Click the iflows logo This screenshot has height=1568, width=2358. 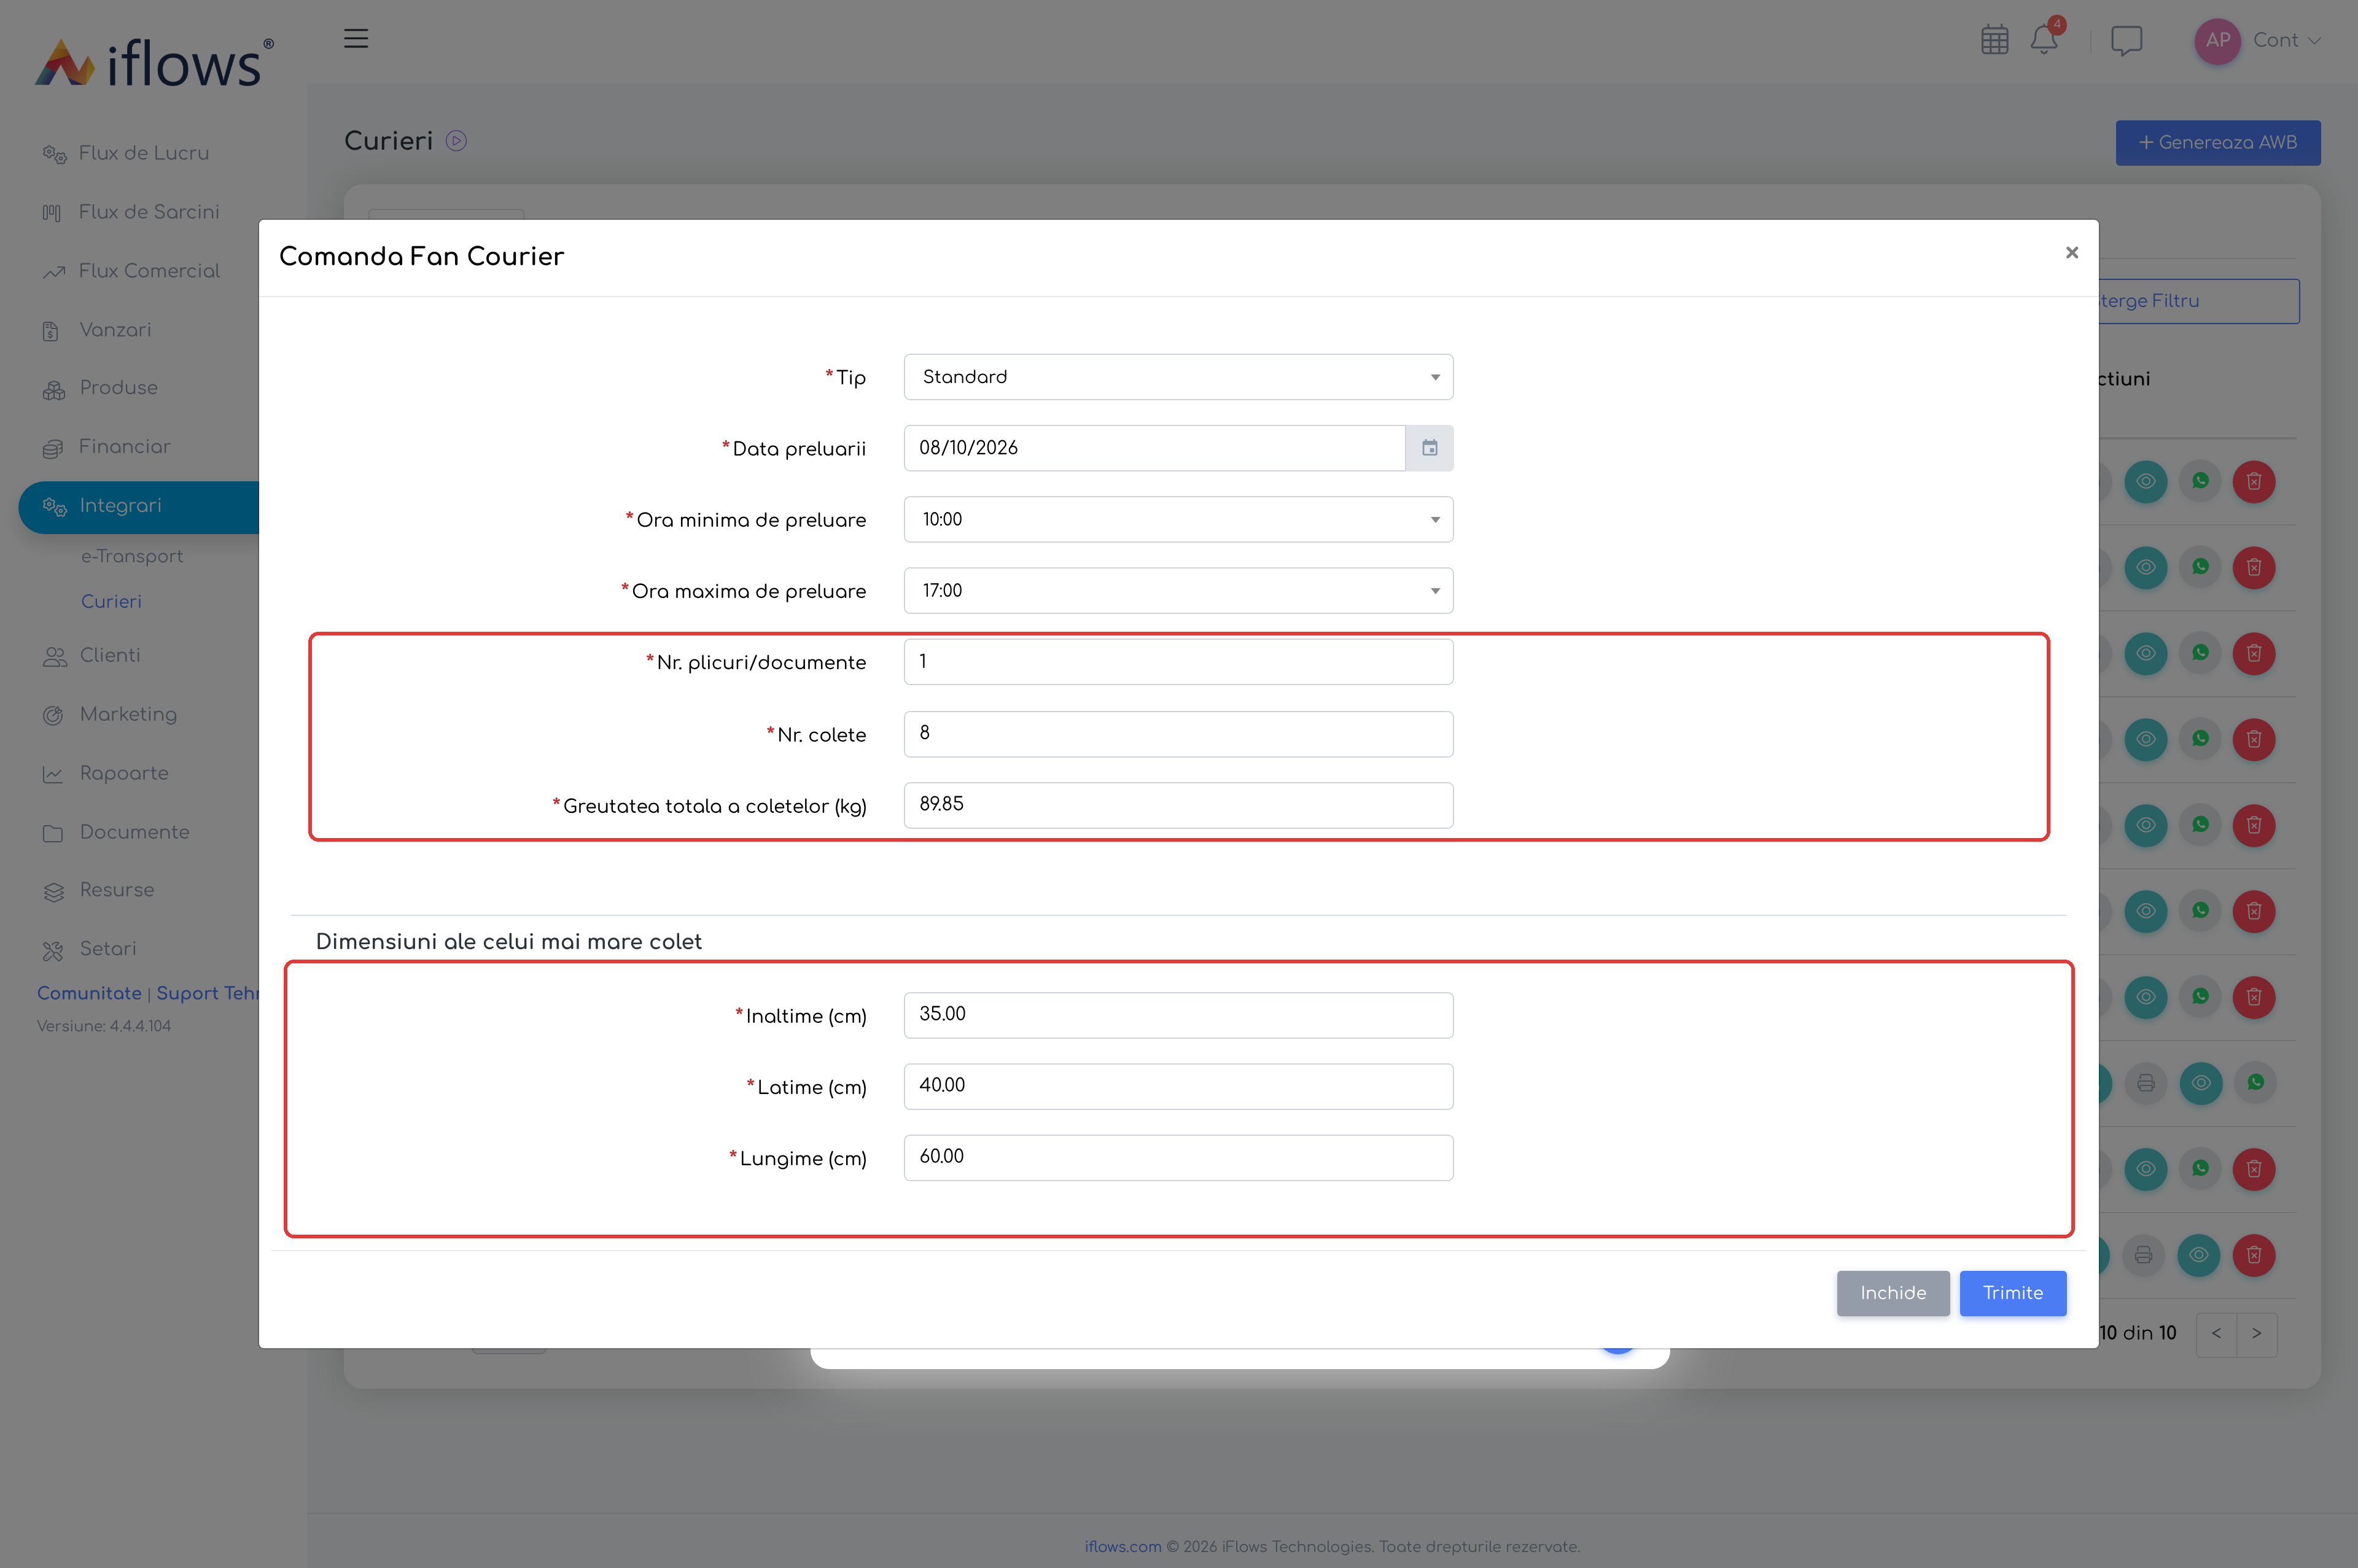(x=155, y=62)
